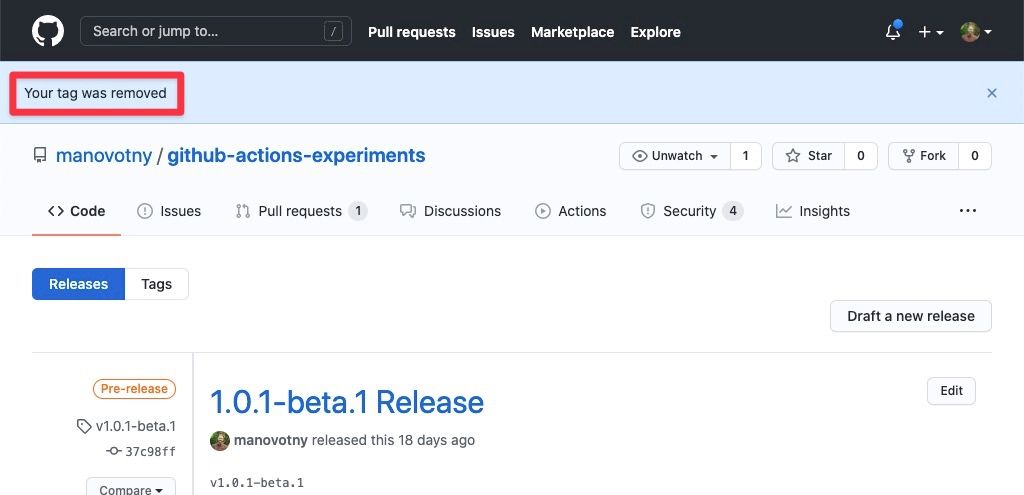Show more tabs via three-dots icon
Viewport: 1024px width, 495px height.
tap(968, 210)
